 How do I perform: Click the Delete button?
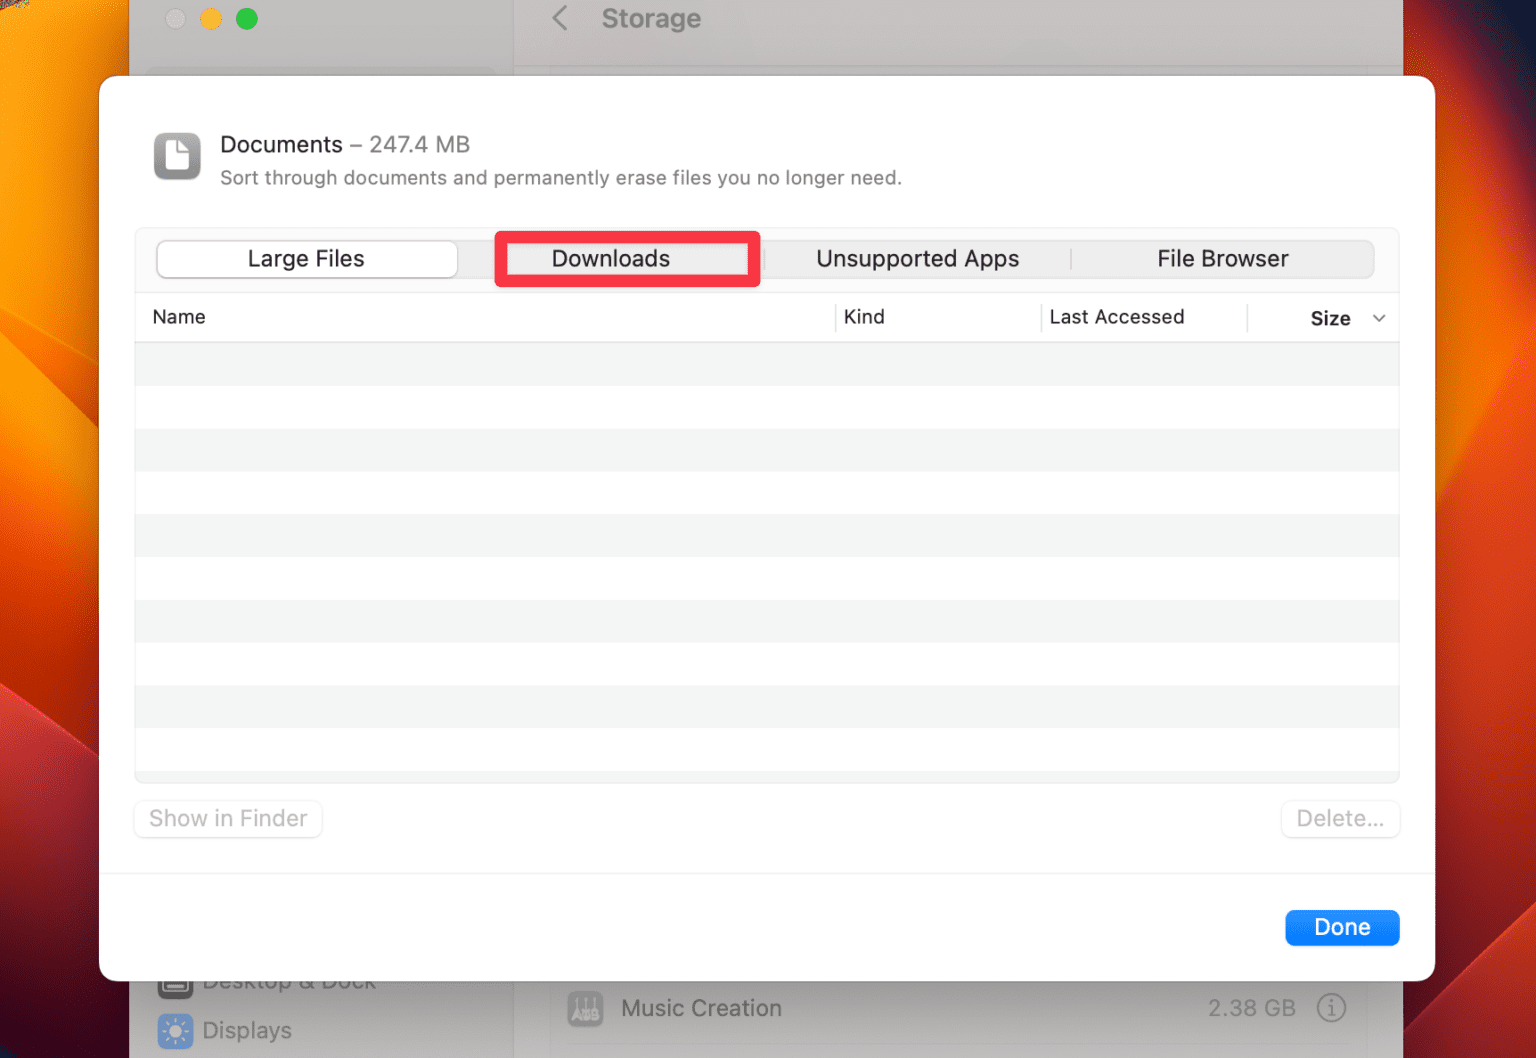[1340, 818]
